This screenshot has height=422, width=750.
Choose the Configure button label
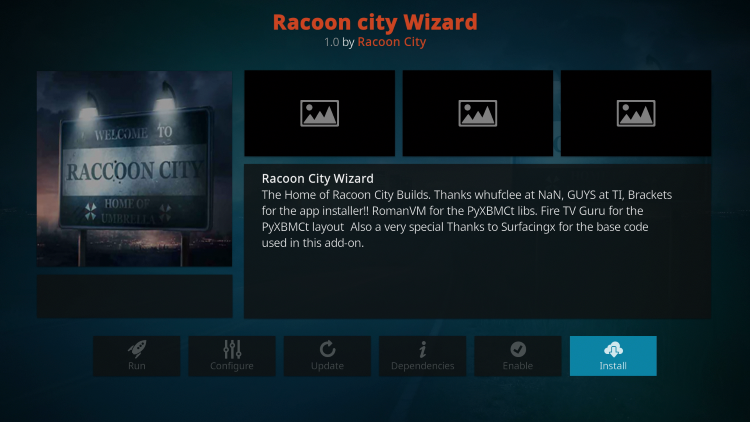click(x=232, y=366)
